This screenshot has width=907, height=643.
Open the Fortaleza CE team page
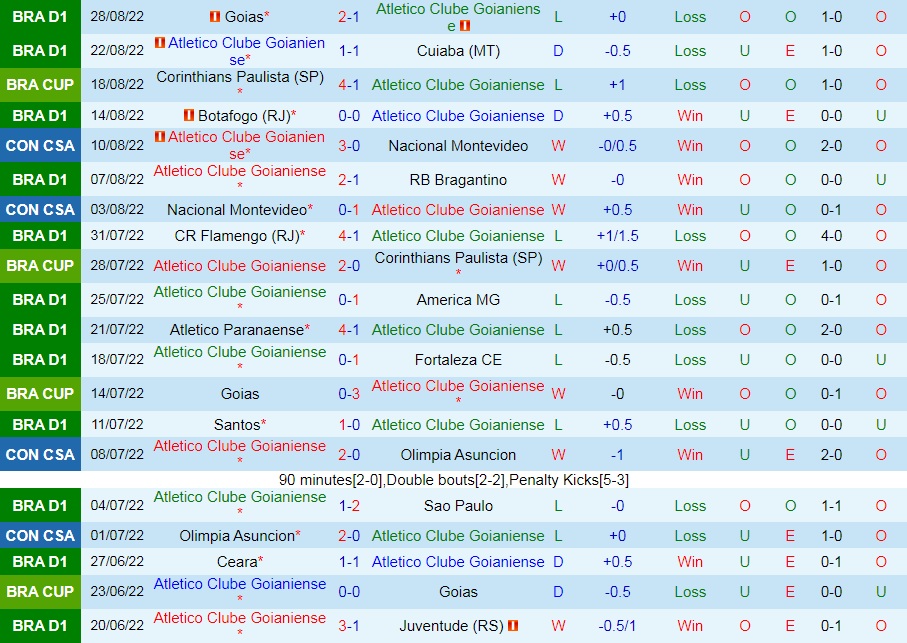coord(457,356)
